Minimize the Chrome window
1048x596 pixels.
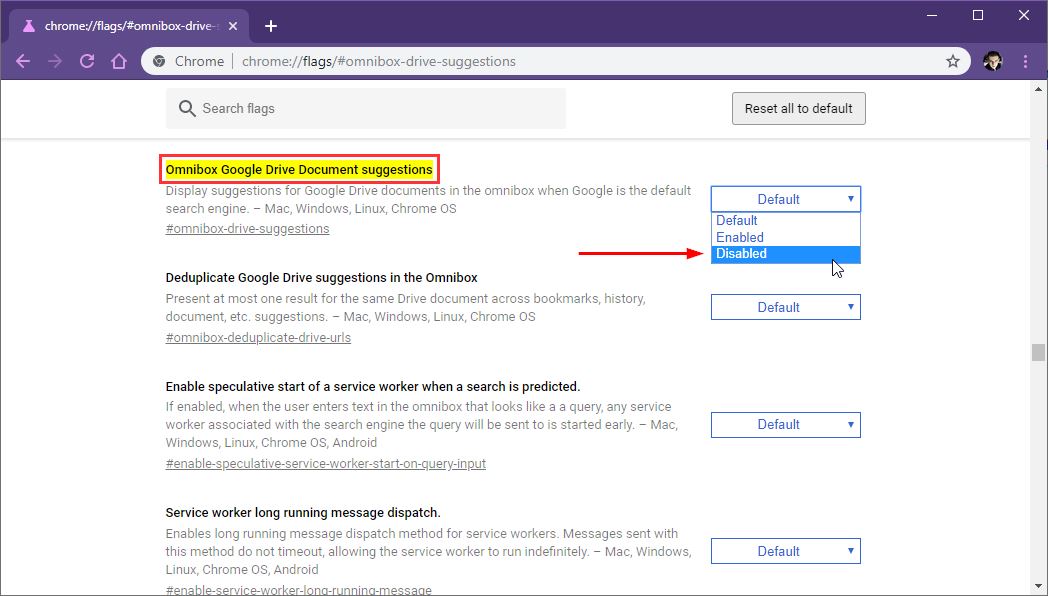coord(932,15)
